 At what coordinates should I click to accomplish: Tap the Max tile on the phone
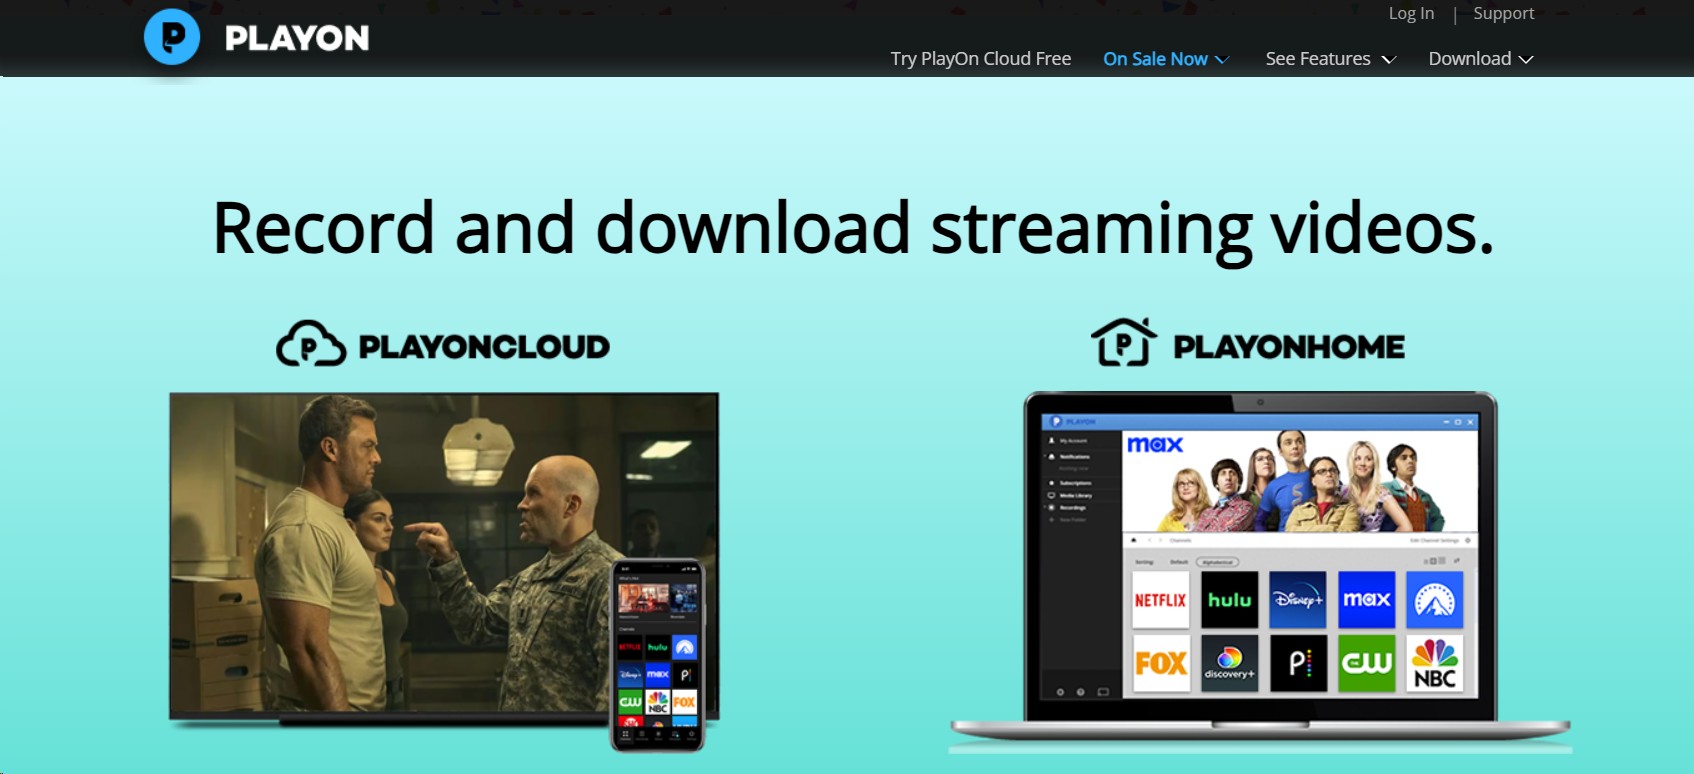pyautogui.click(x=658, y=675)
